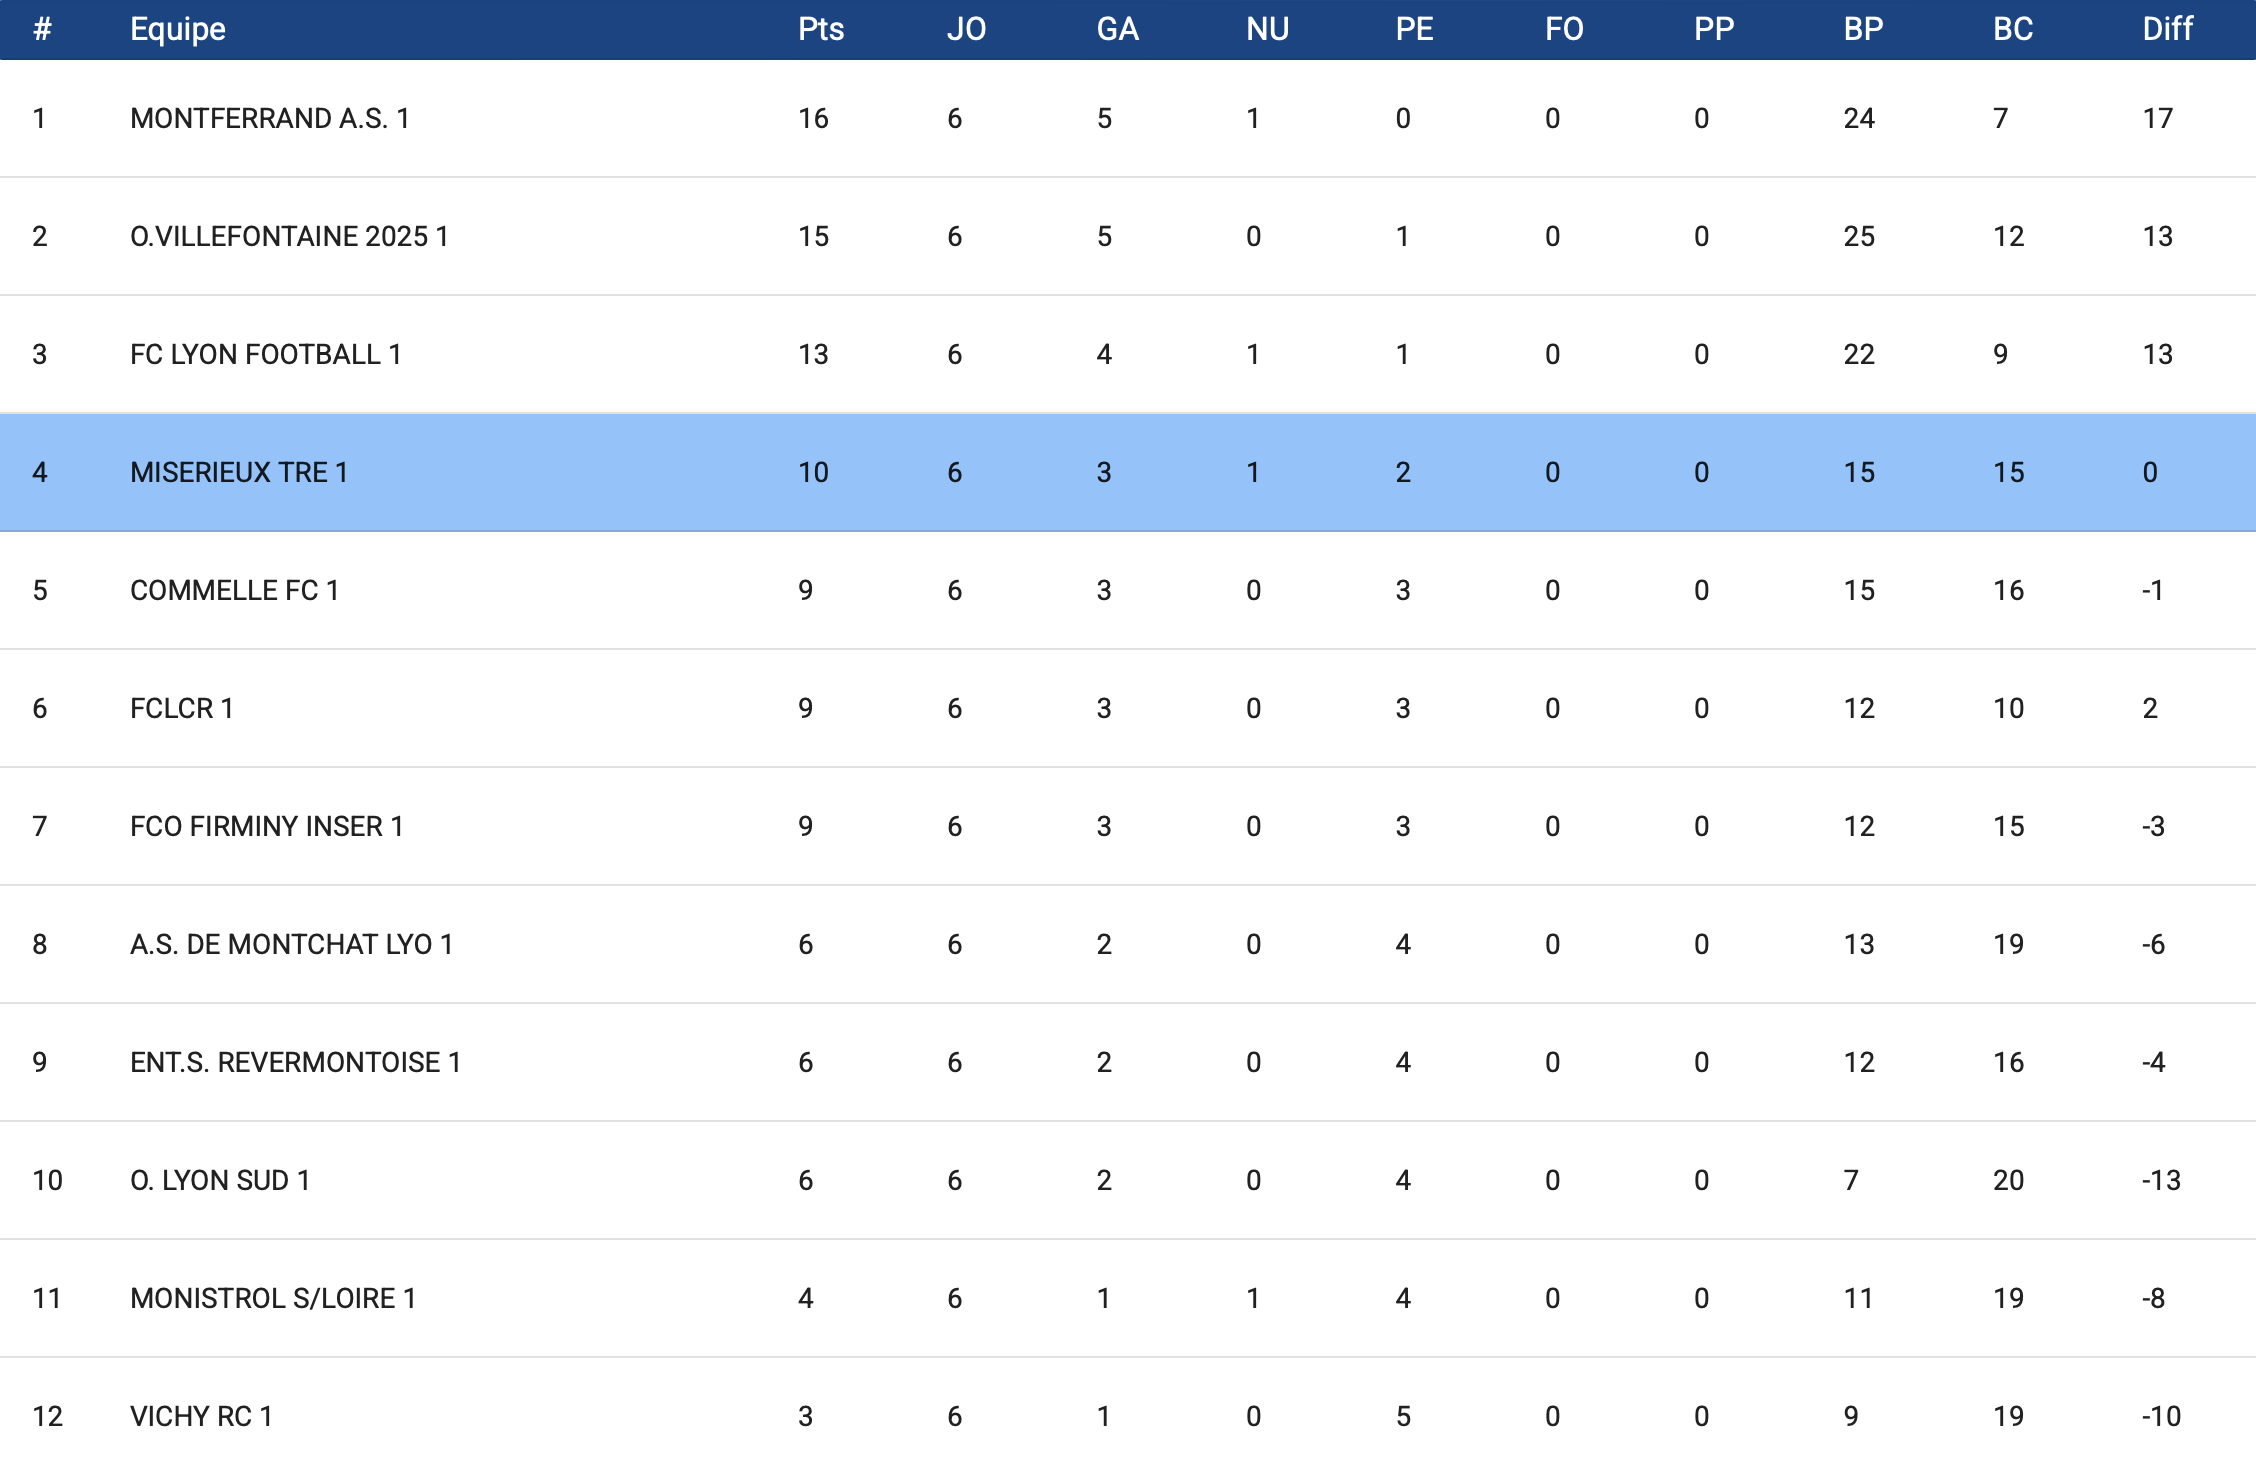Open the FCLCR 1 team entry
The height and width of the screenshot is (1474, 2256).
182,709
